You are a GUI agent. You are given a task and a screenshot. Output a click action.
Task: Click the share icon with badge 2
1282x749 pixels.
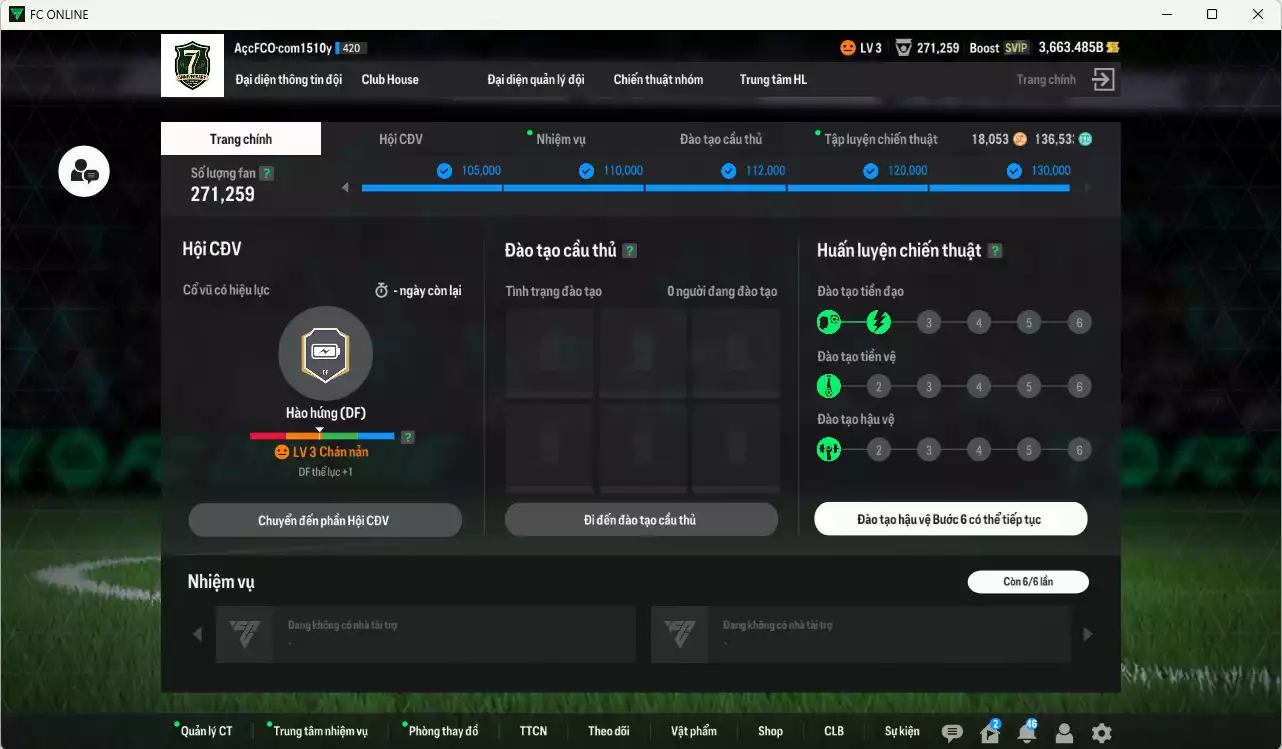990,732
